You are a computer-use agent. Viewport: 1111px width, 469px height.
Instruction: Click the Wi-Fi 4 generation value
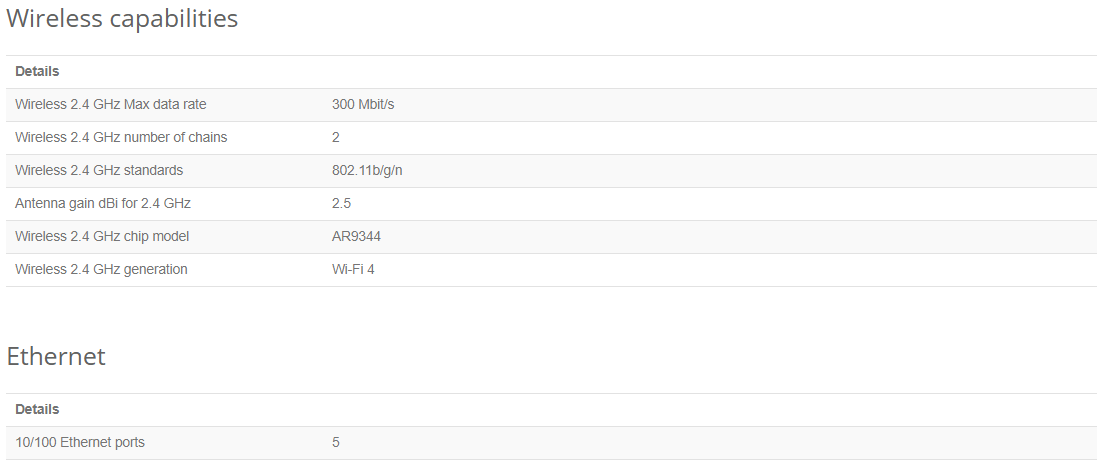353,269
